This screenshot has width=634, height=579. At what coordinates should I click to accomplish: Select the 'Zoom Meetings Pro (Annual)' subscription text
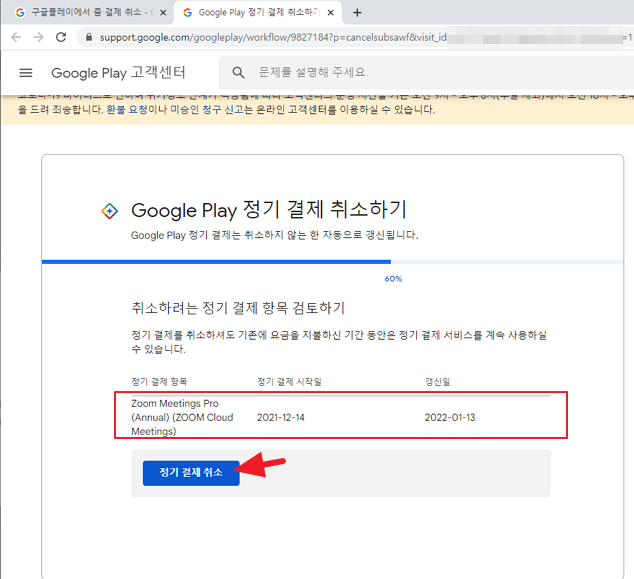pos(182,417)
